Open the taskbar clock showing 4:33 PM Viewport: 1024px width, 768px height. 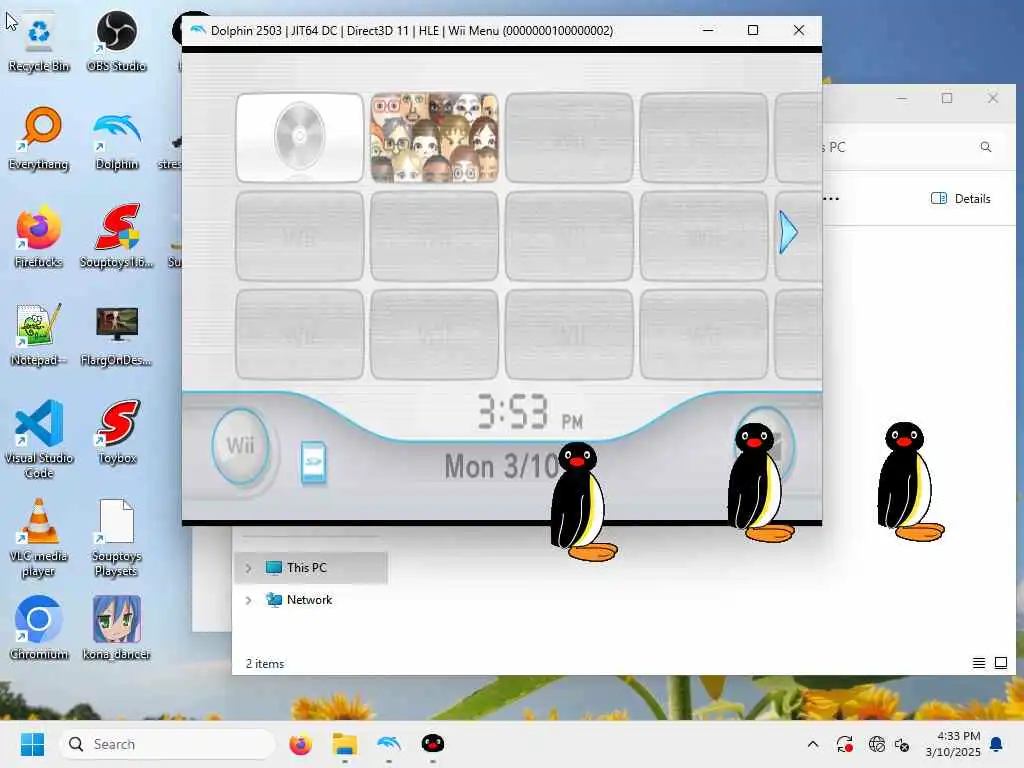click(953, 744)
